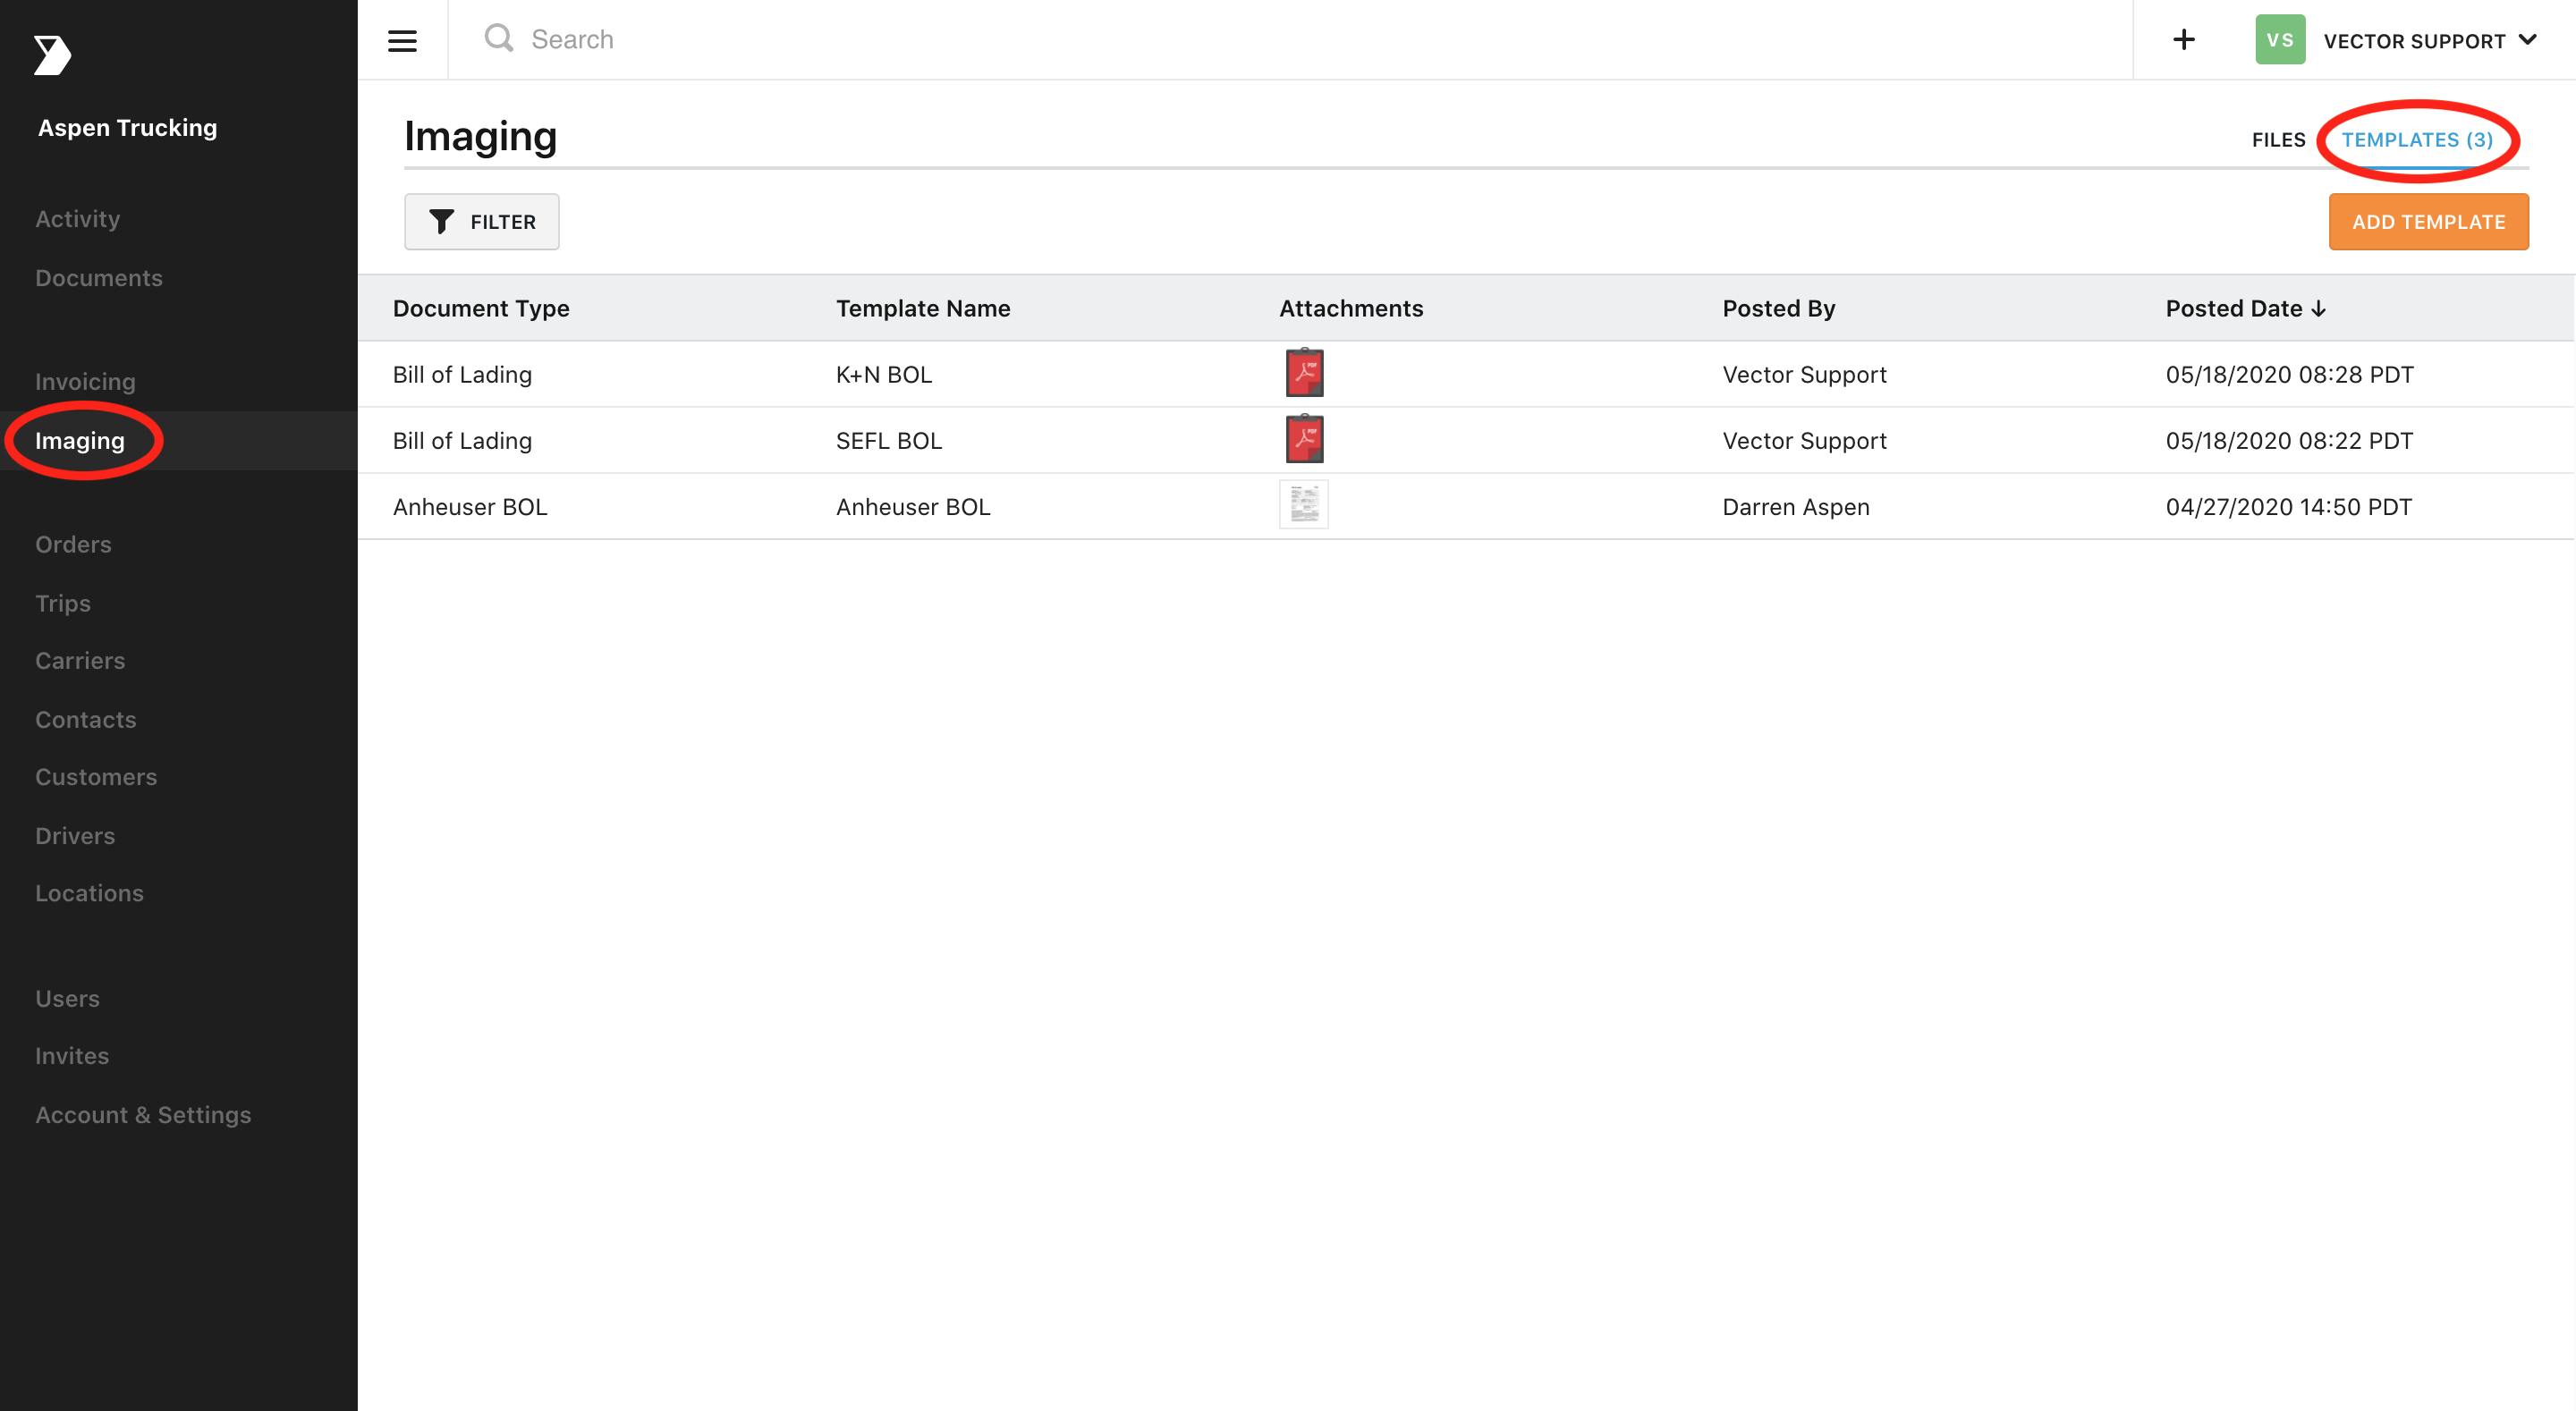Screen dimensions: 2576x1411
Task: Sort by Document Type header
Action: tap(481, 308)
